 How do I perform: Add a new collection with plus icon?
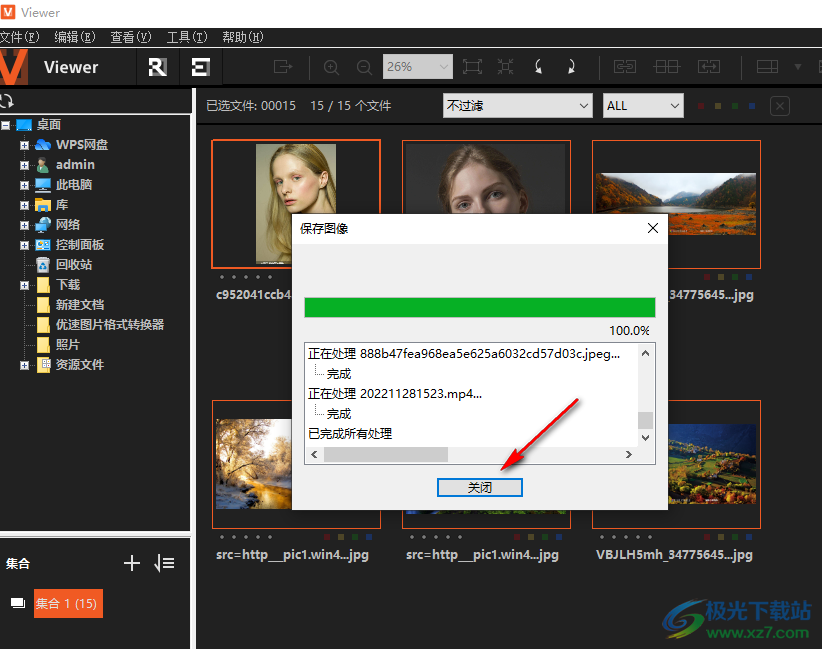pyautogui.click(x=132, y=563)
